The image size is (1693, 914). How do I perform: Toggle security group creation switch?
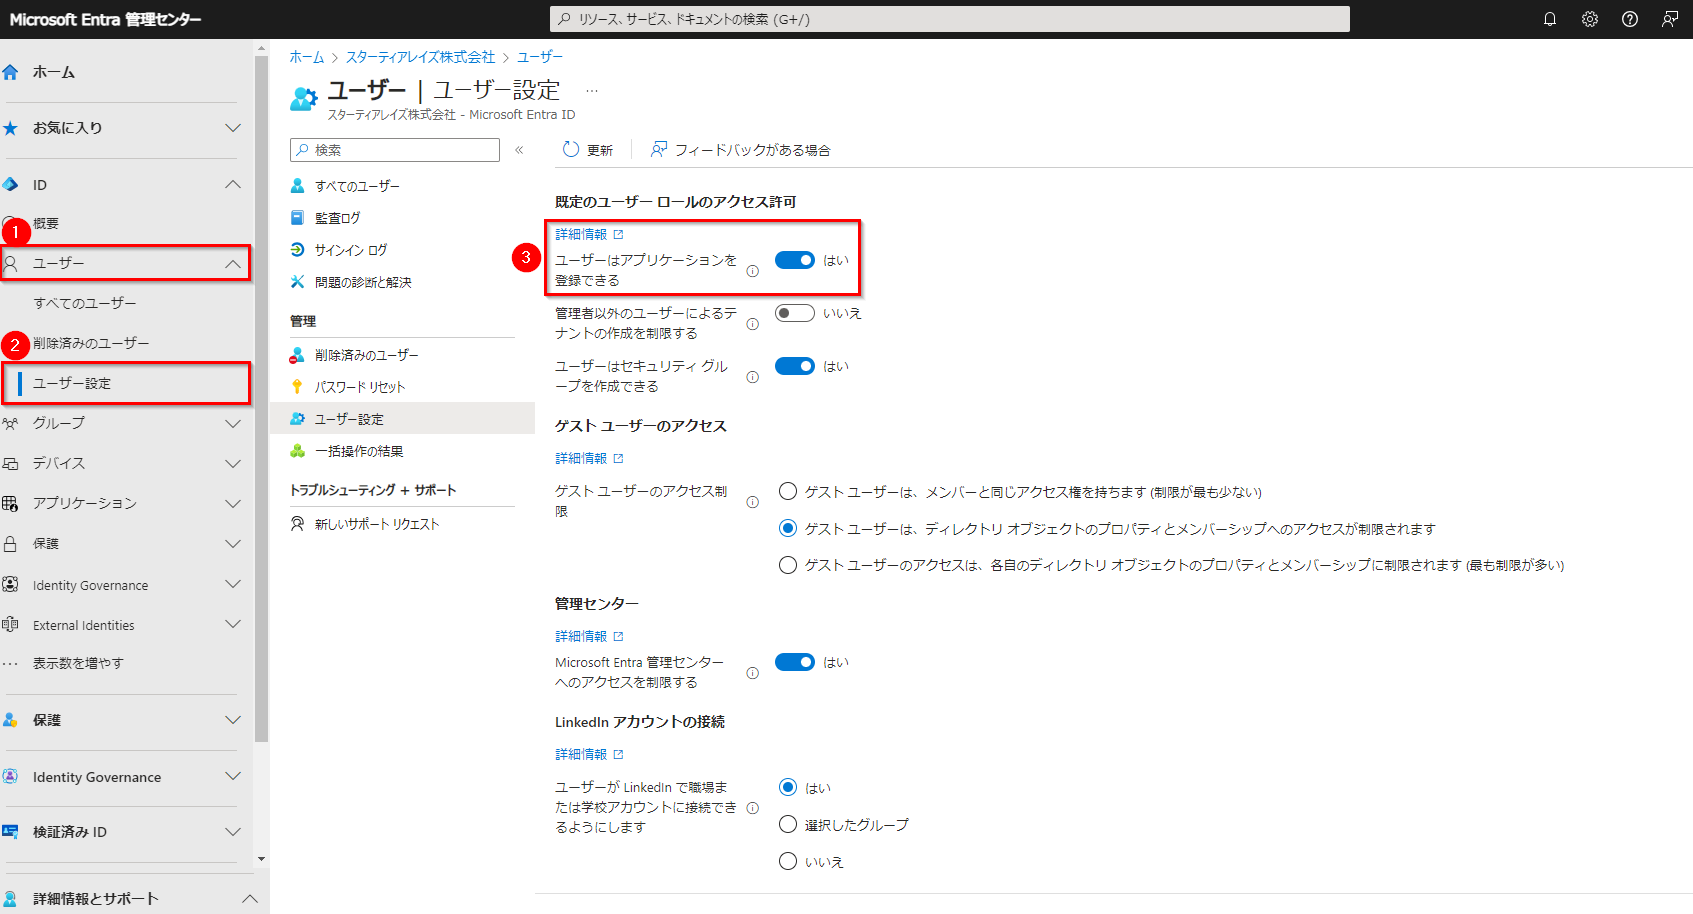tap(795, 366)
